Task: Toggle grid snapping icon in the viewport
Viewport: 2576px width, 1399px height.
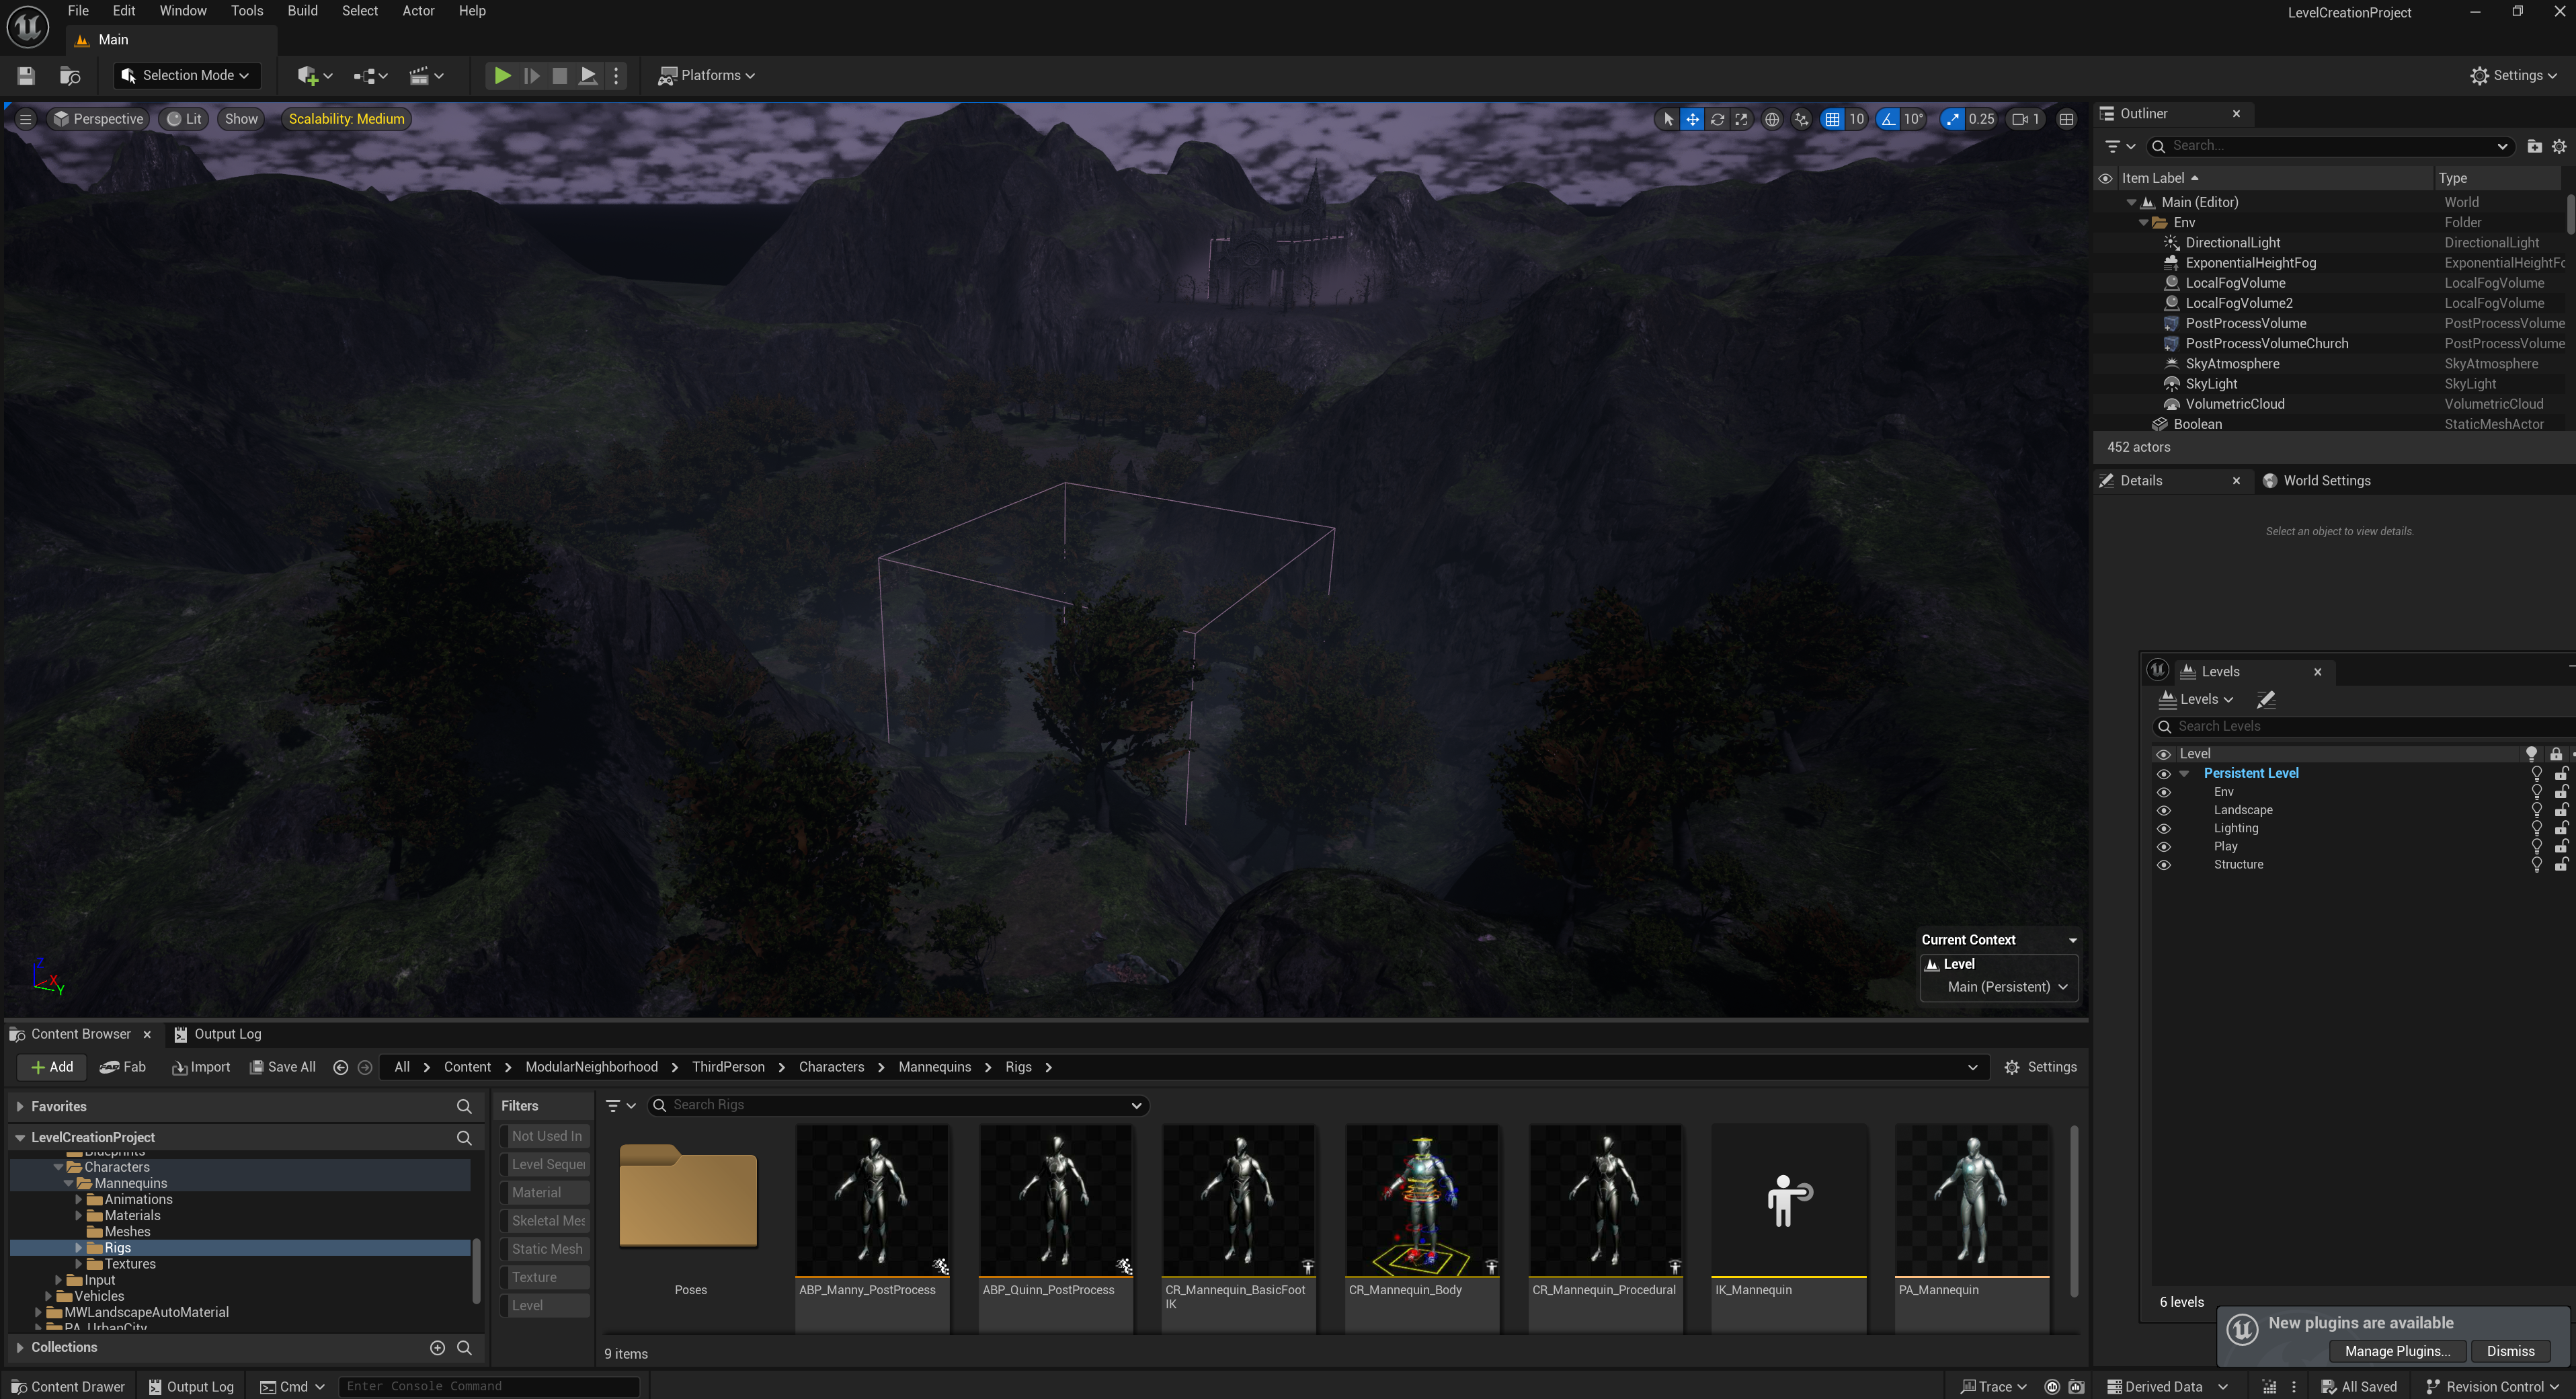Action: pos(1832,119)
